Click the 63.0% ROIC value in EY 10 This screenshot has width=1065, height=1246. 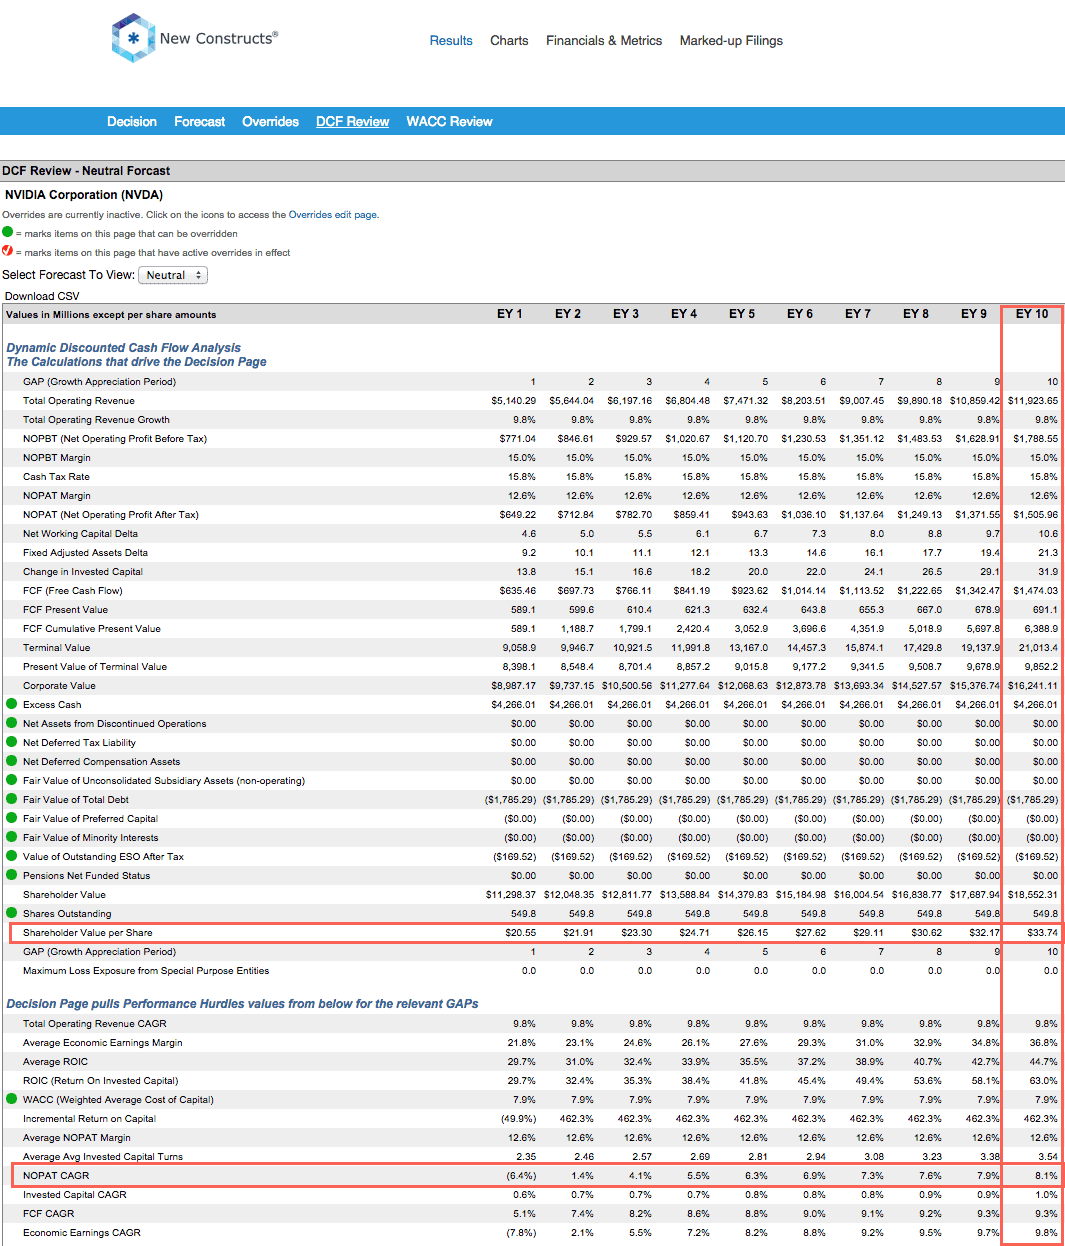click(1044, 1081)
